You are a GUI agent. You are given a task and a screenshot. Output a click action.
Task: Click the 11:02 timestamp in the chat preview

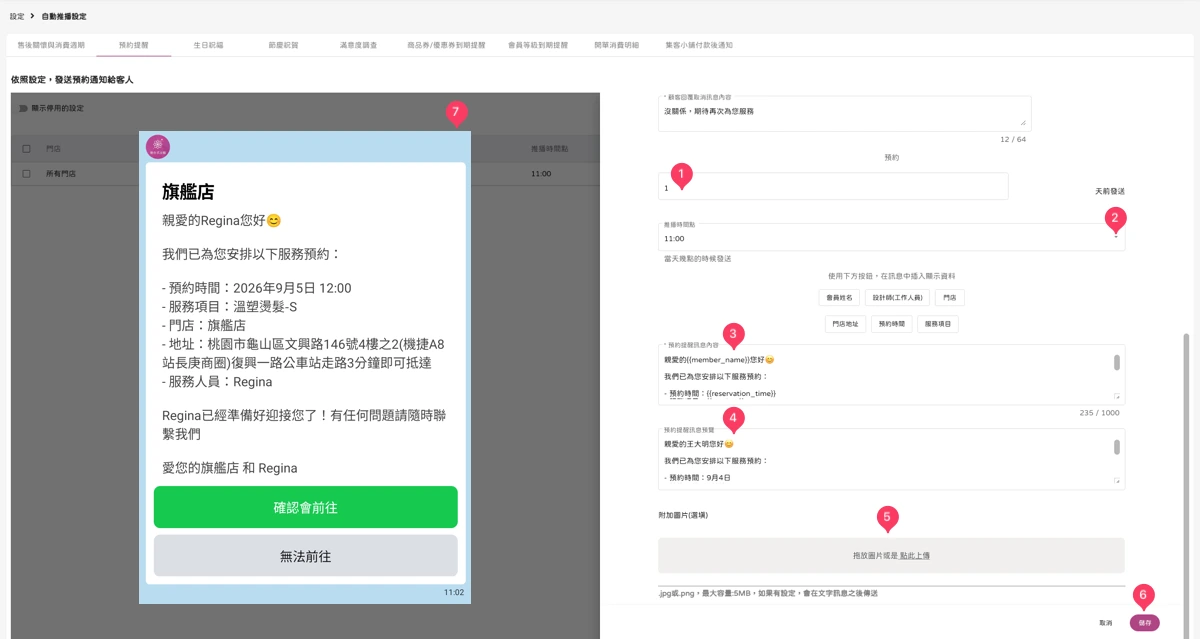click(454, 593)
